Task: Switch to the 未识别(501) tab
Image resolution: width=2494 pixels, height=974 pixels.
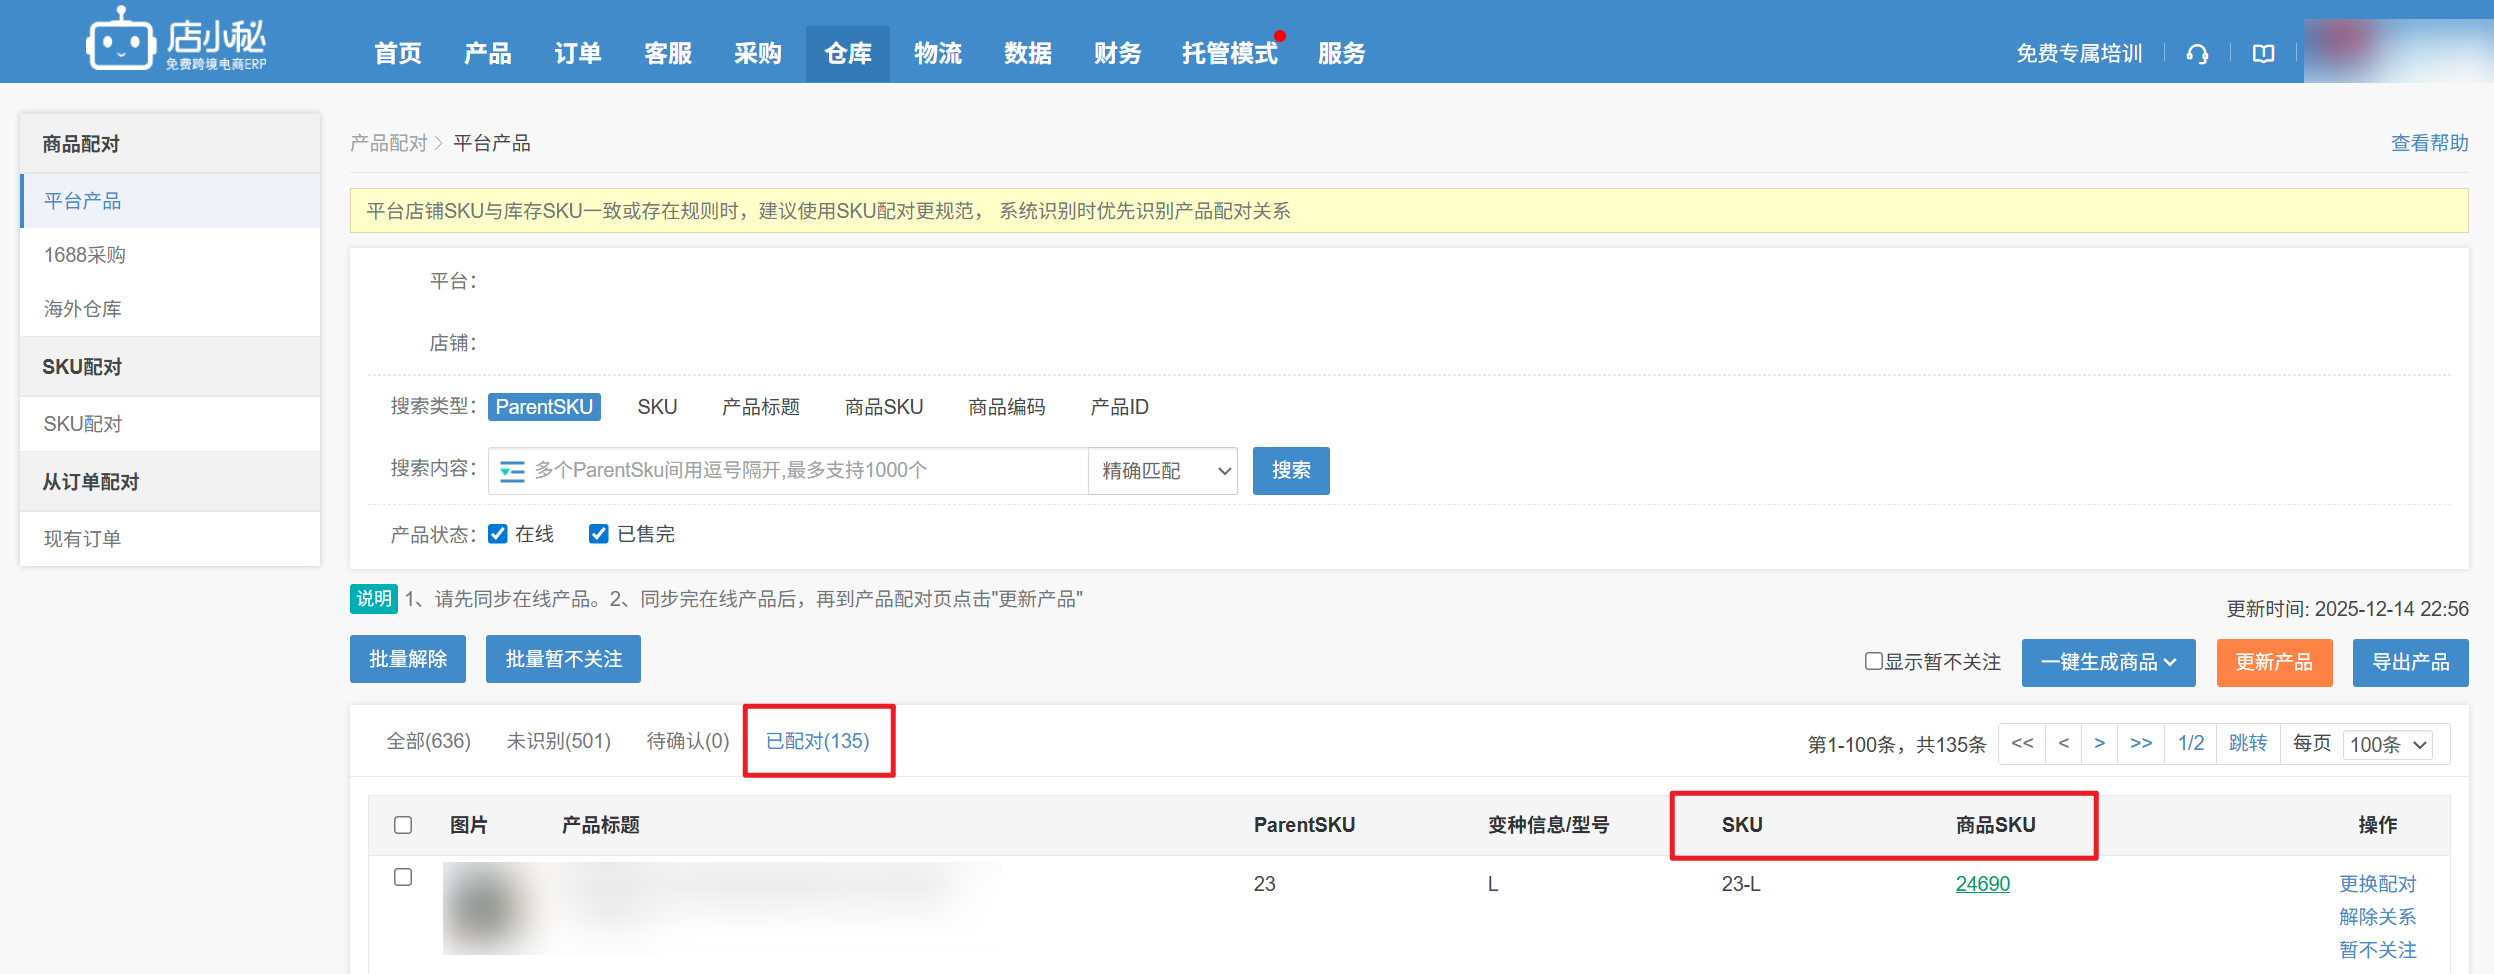Action: (x=558, y=741)
